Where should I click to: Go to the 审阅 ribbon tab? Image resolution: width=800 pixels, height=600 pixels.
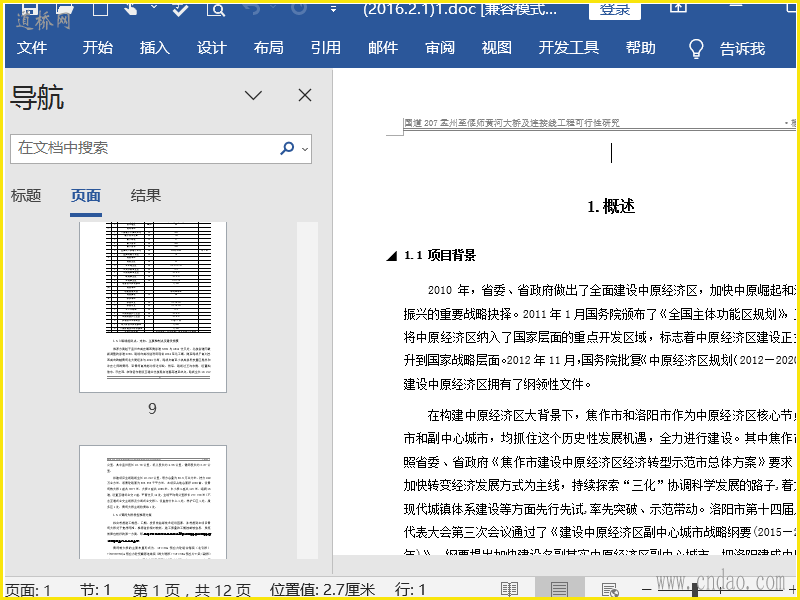point(440,48)
